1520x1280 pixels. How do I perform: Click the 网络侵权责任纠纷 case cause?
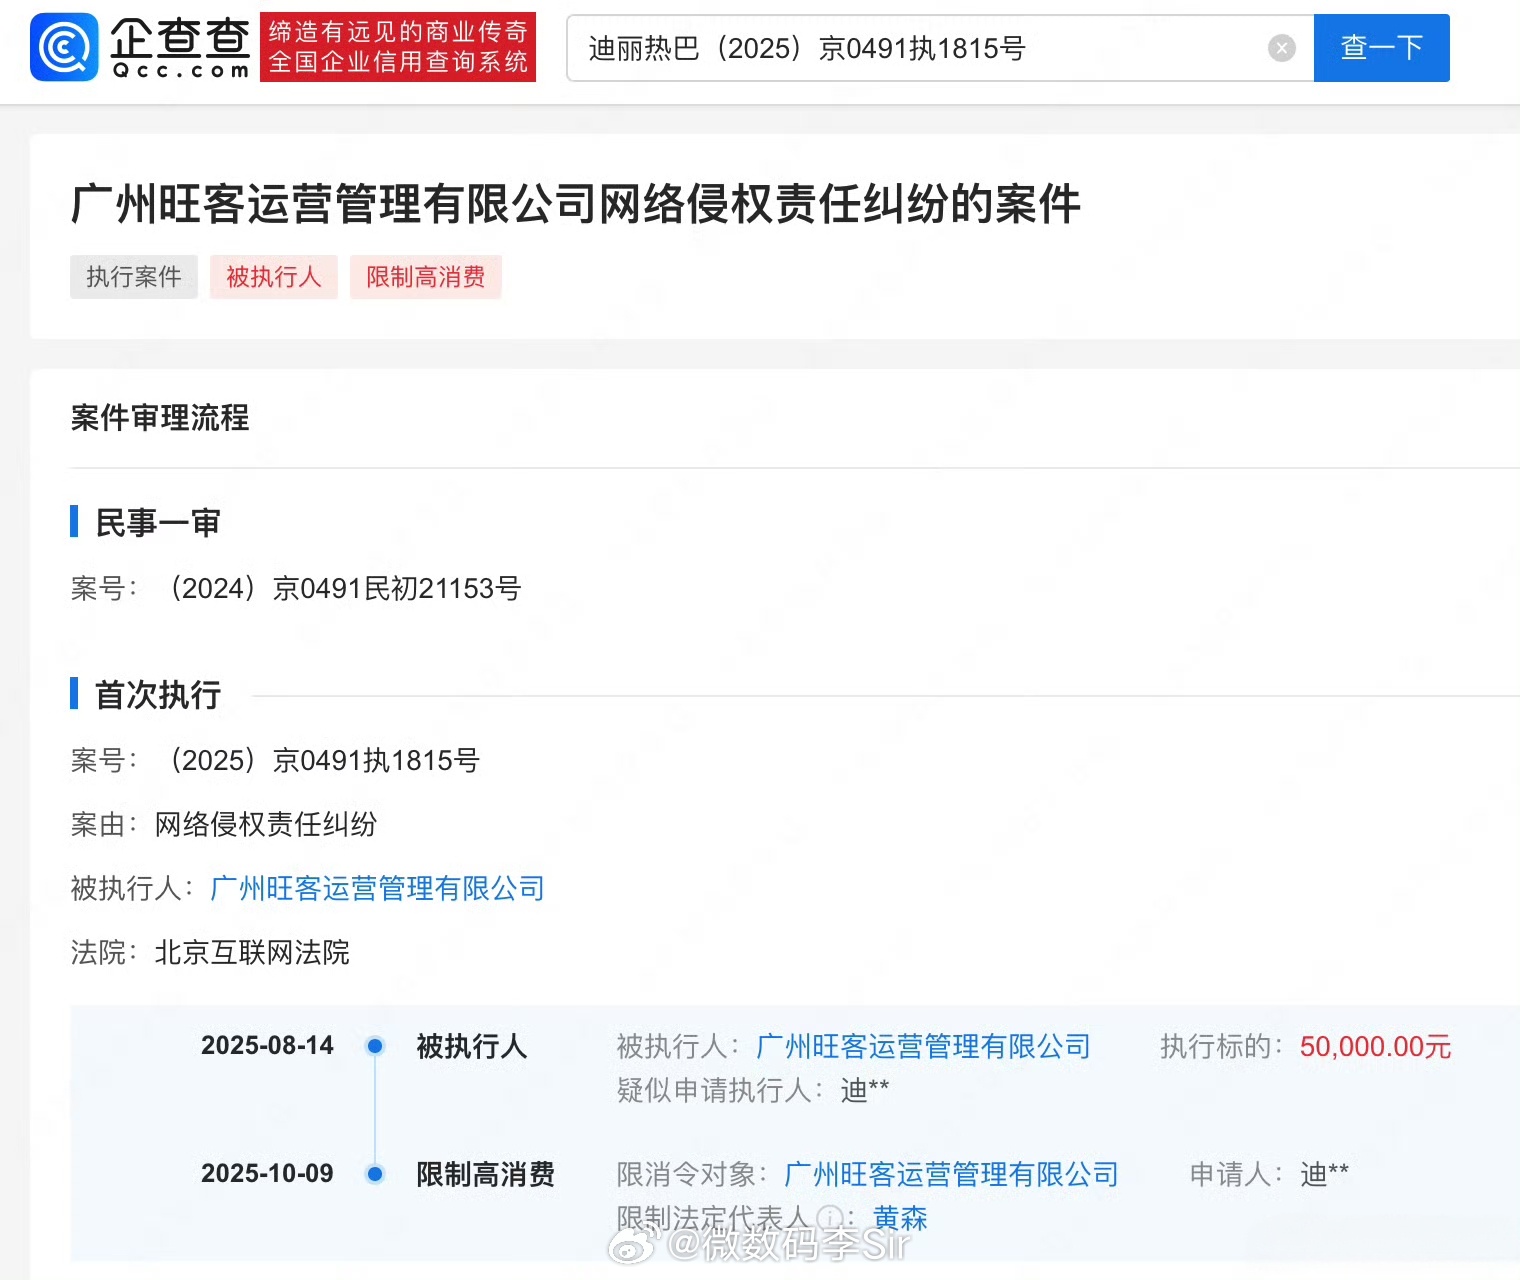click(x=266, y=824)
